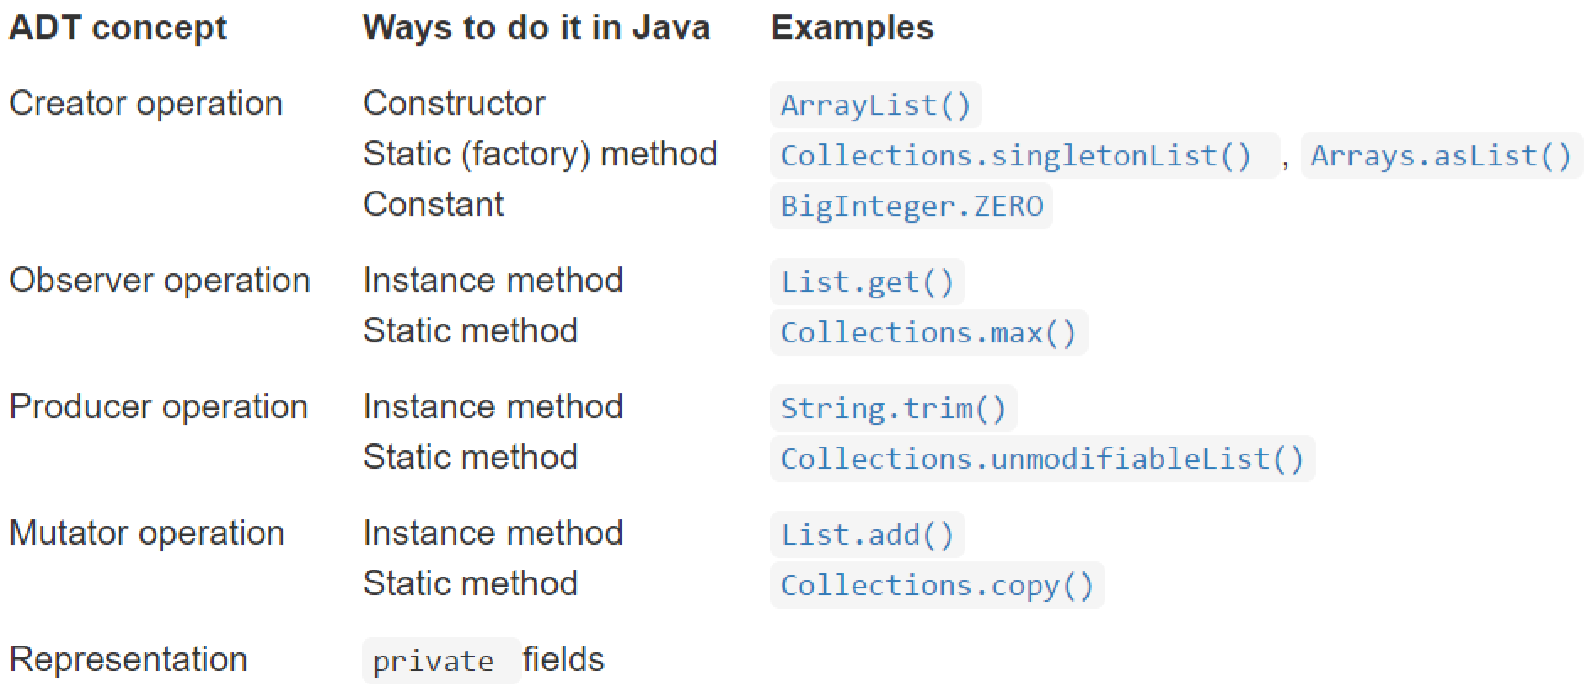
Task: Select the Collections.max() code example
Action: point(929,332)
